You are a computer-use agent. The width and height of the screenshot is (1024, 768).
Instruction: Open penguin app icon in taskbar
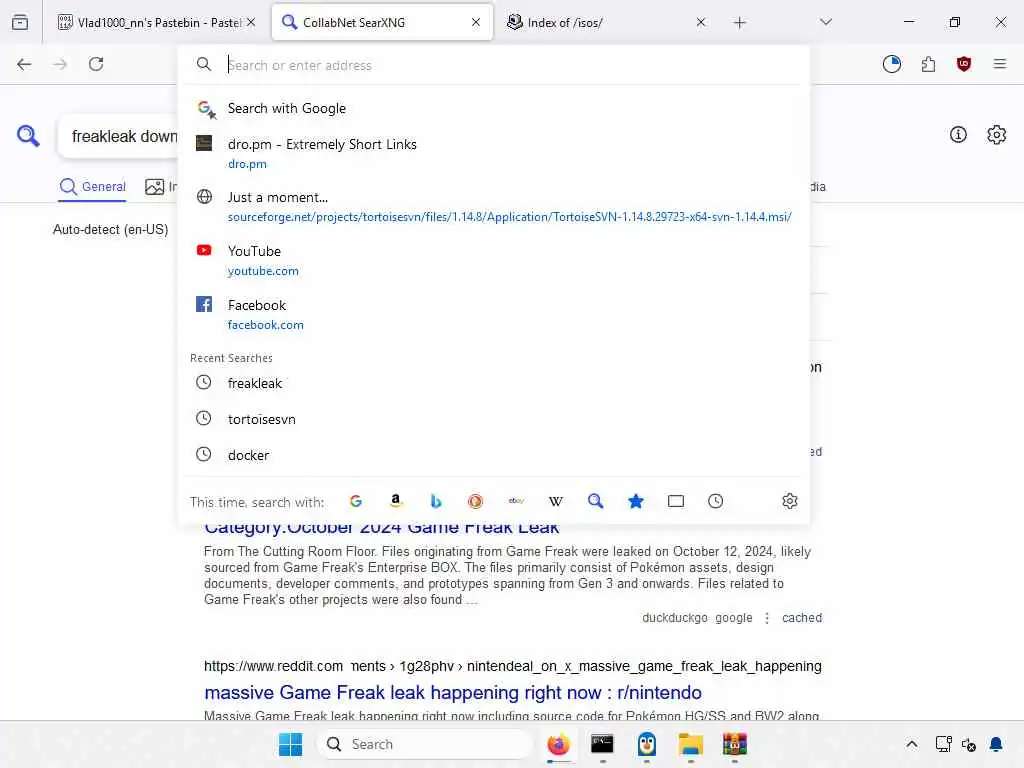pyautogui.click(x=647, y=744)
